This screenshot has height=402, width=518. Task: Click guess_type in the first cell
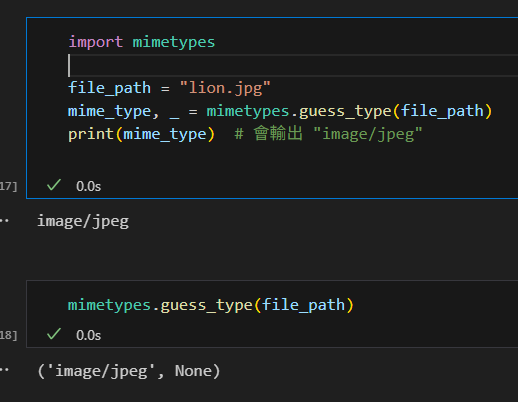pos(345,111)
